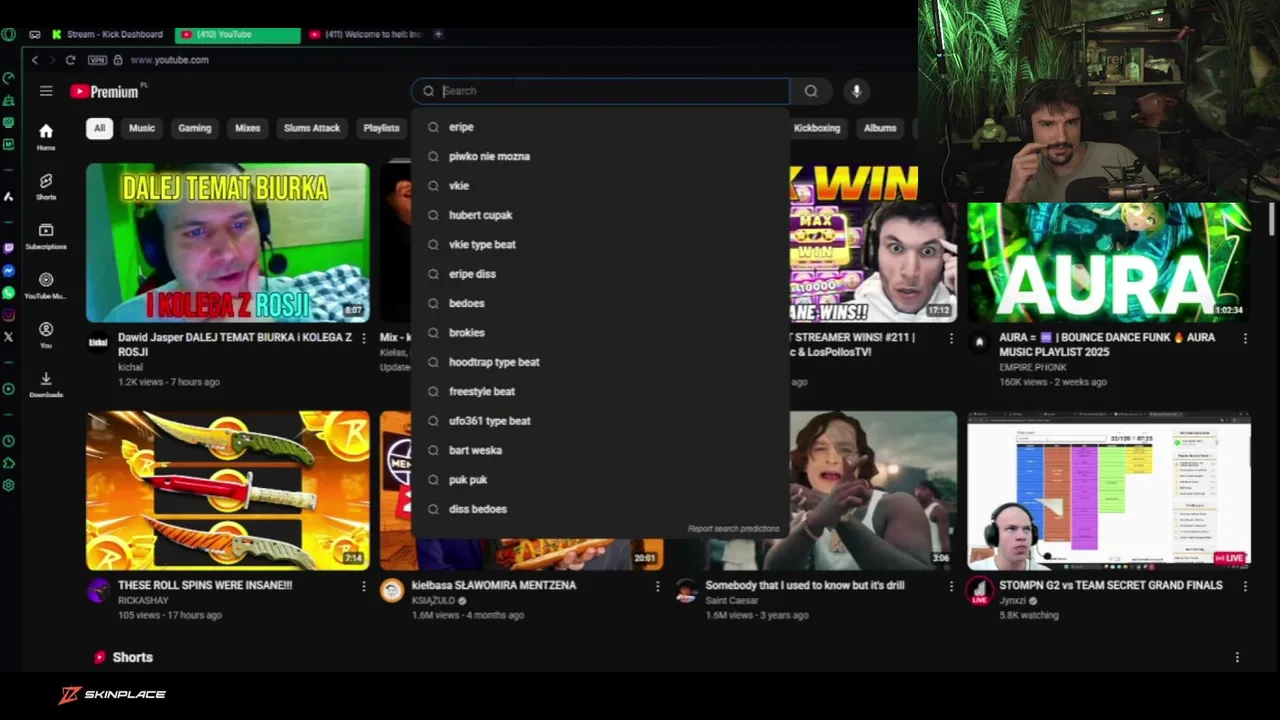1280x720 pixels.
Task: Open a new browser tab with plus
Action: (x=438, y=34)
